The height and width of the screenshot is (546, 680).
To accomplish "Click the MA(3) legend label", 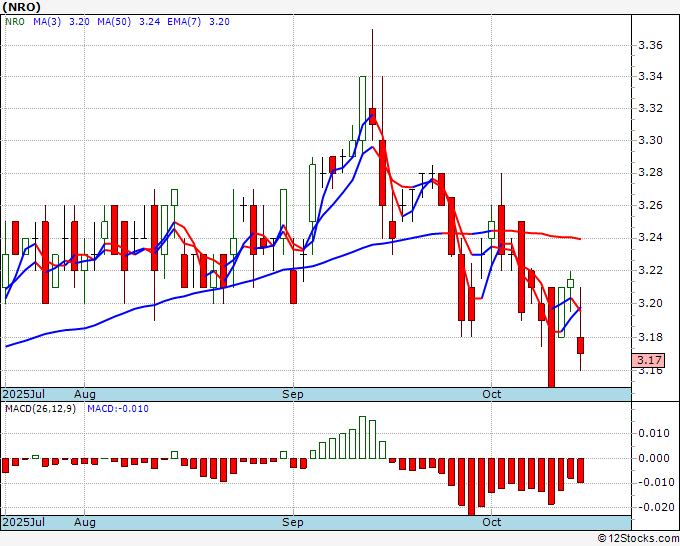I will [x=47, y=22].
